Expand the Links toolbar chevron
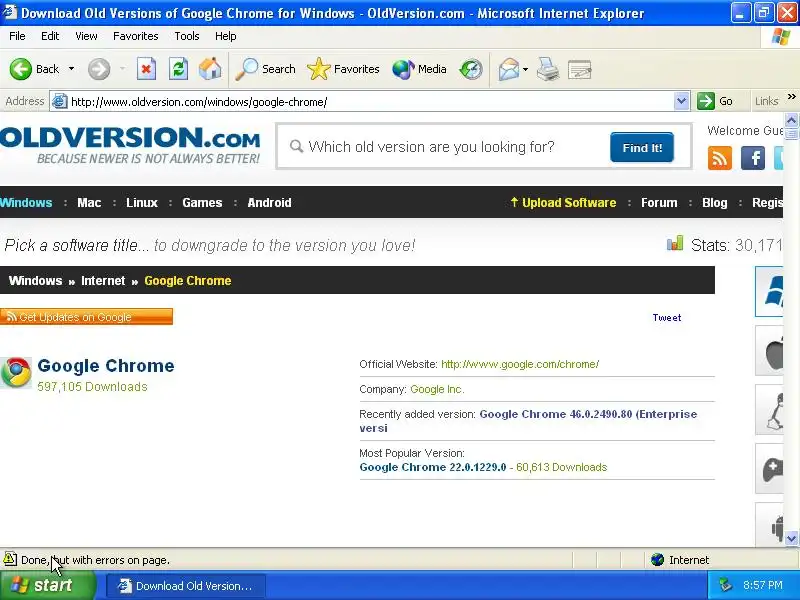The height and width of the screenshot is (600, 800). pos(791,97)
